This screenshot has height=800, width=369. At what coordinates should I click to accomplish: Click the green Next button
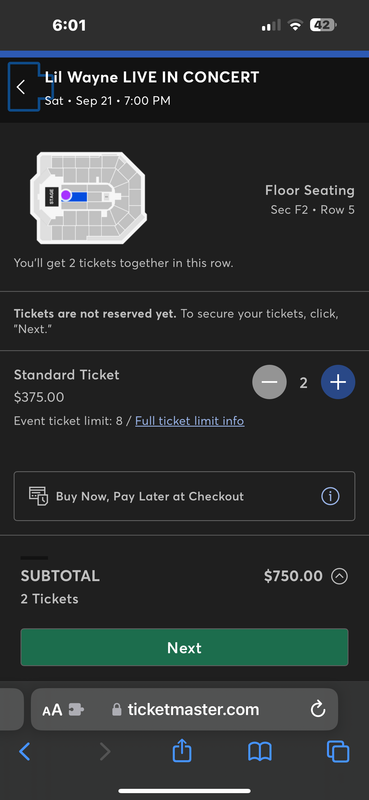click(184, 647)
